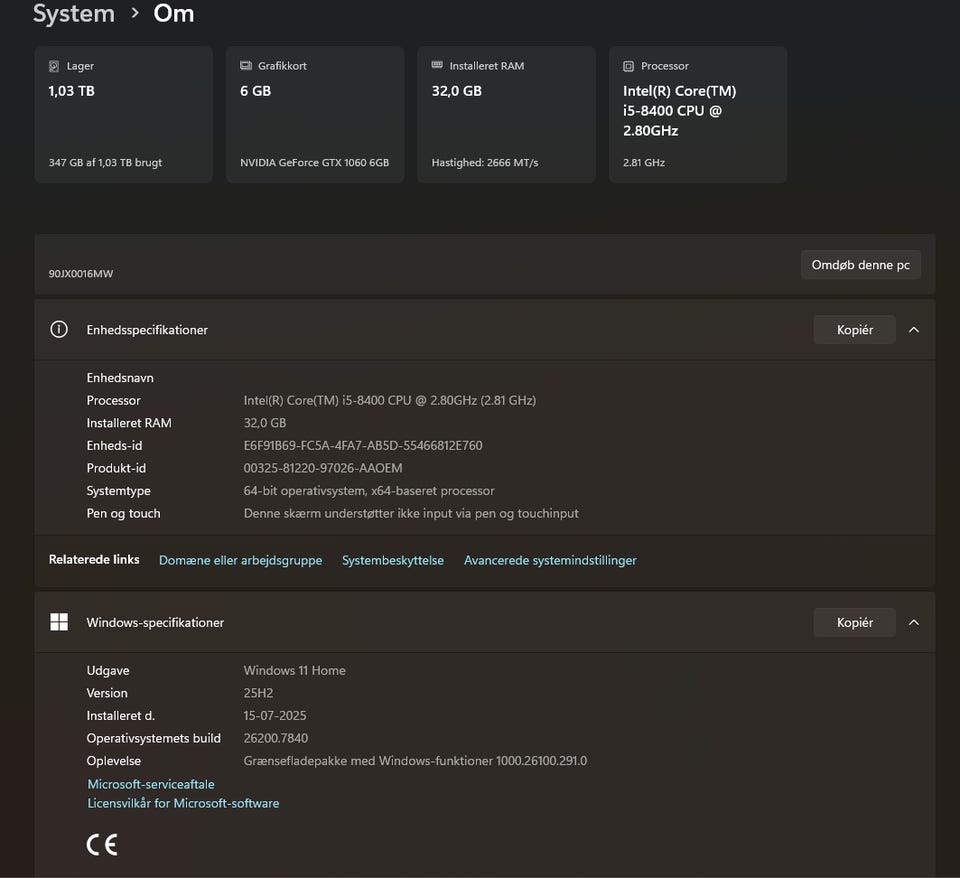
Task: Click the Grafikkort graphics card icon
Action: click(x=246, y=66)
